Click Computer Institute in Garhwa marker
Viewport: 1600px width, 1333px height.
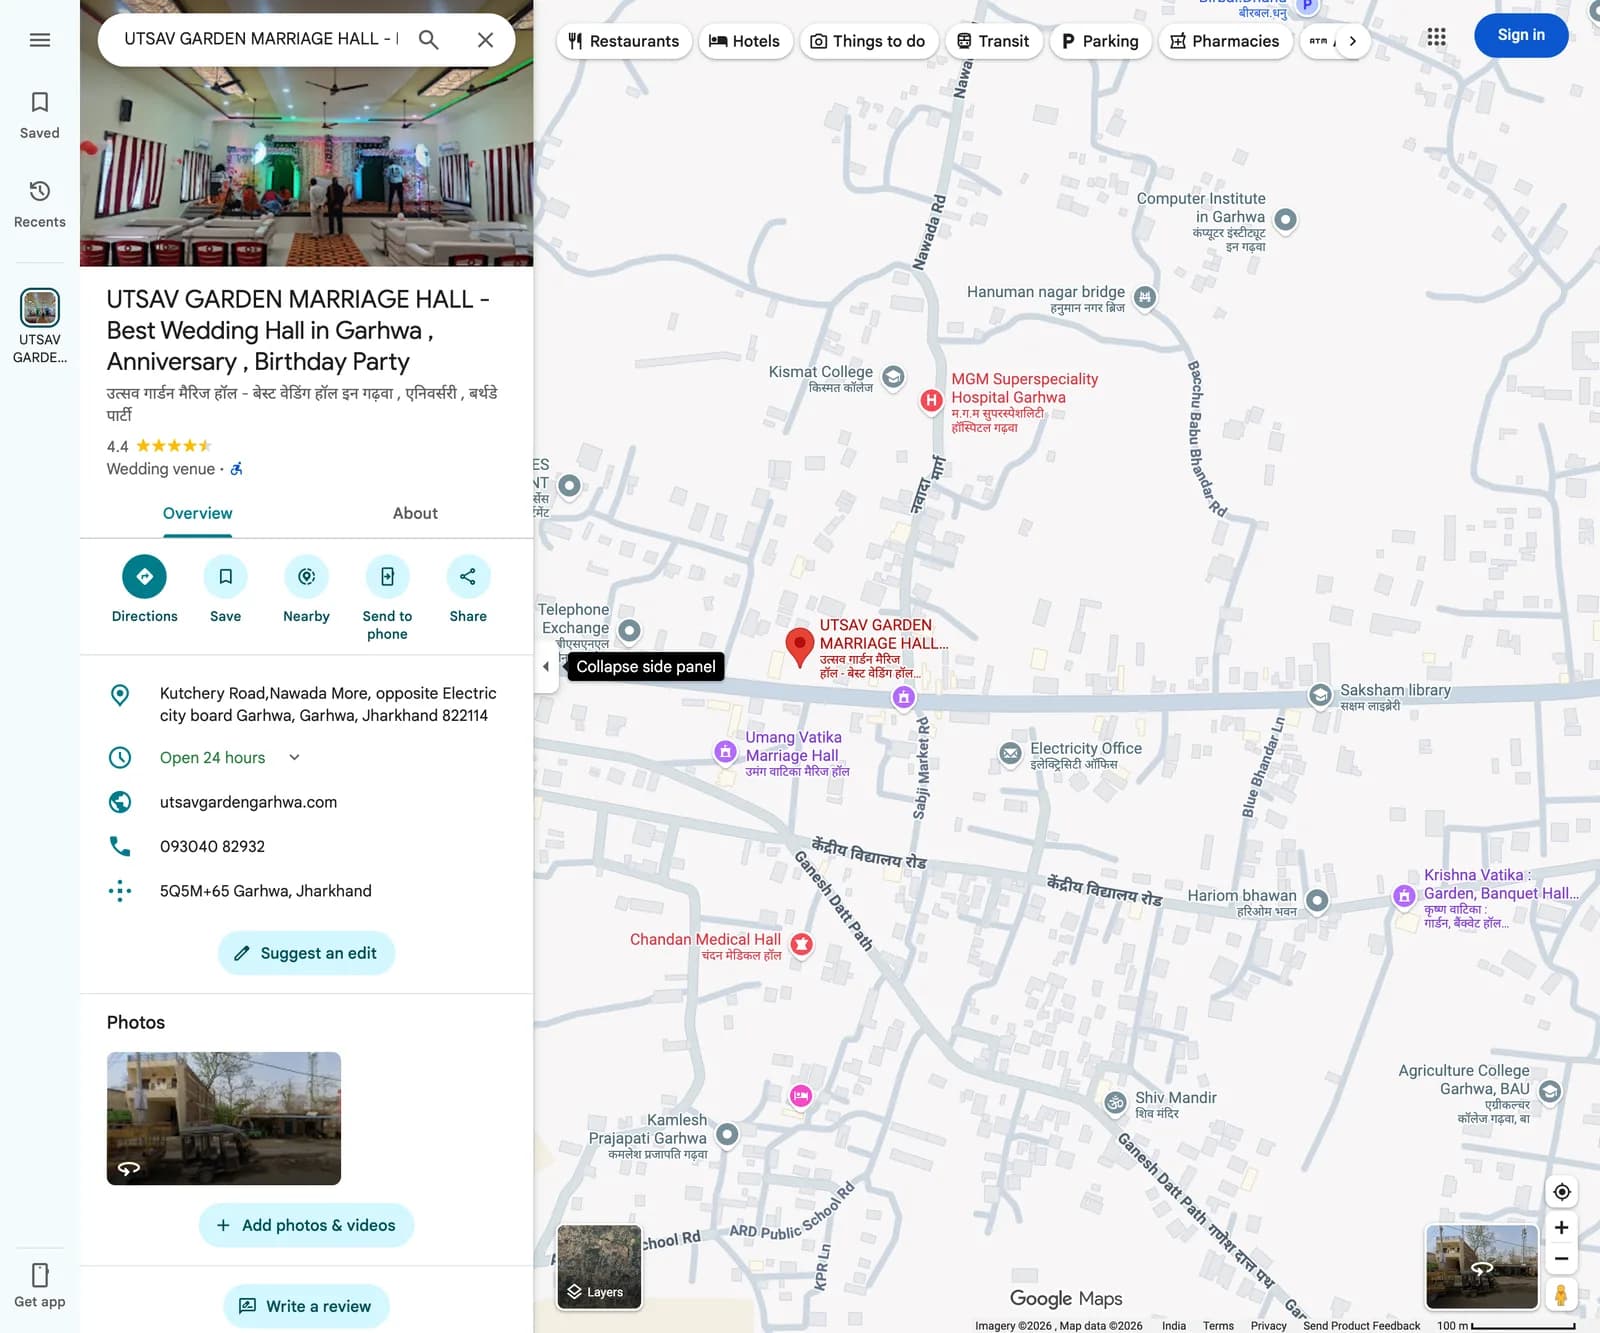pos(1286,219)
